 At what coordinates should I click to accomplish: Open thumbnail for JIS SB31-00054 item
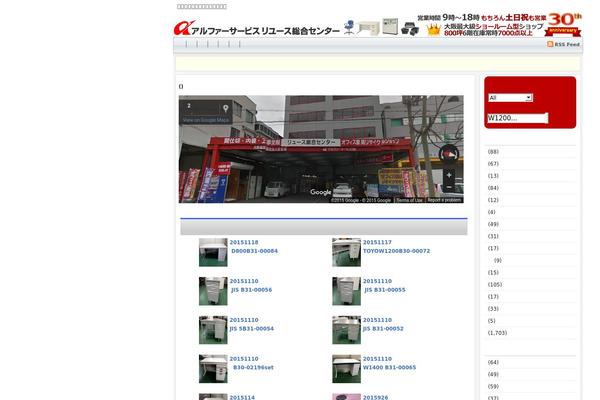click(x=213, y=330)
